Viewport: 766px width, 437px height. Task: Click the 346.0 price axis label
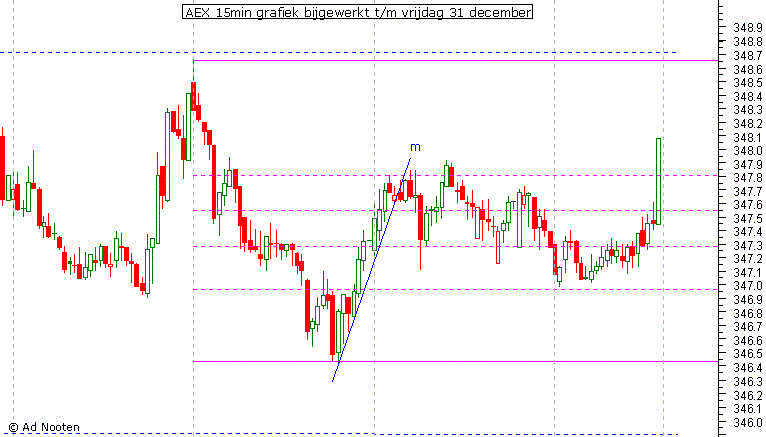(747, 422)
